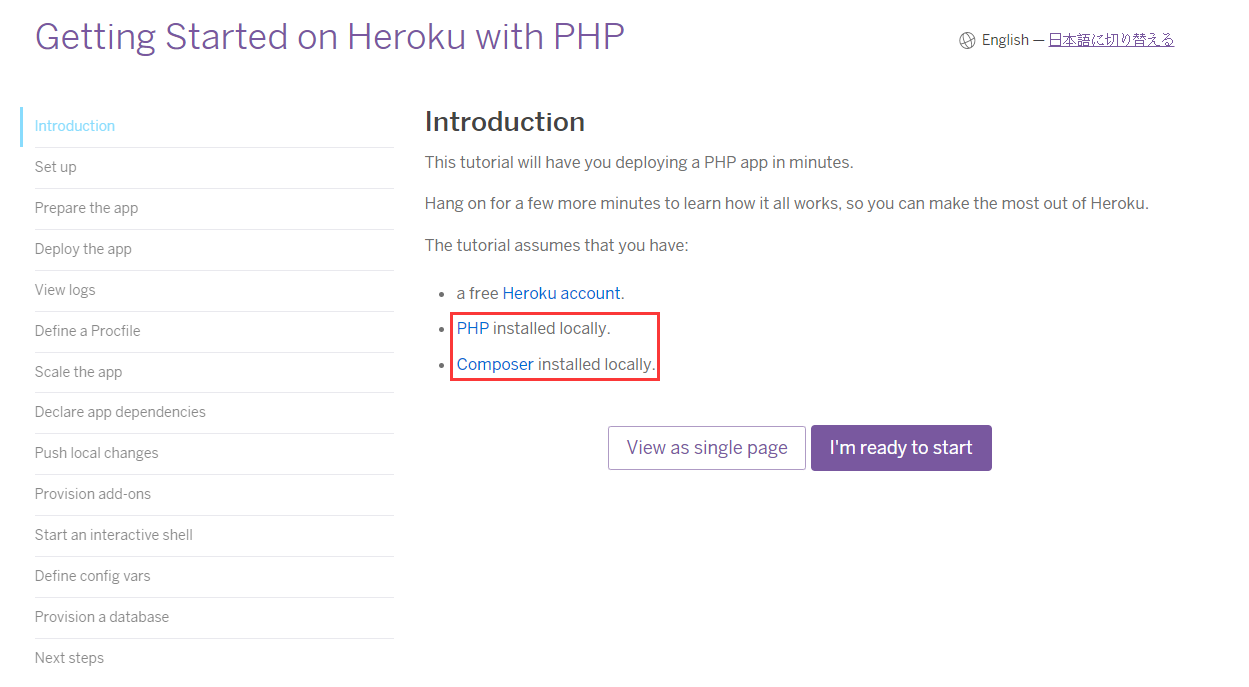Open Deploy the app step
Screen dimensions: 1249x687
tap(83, 249)
